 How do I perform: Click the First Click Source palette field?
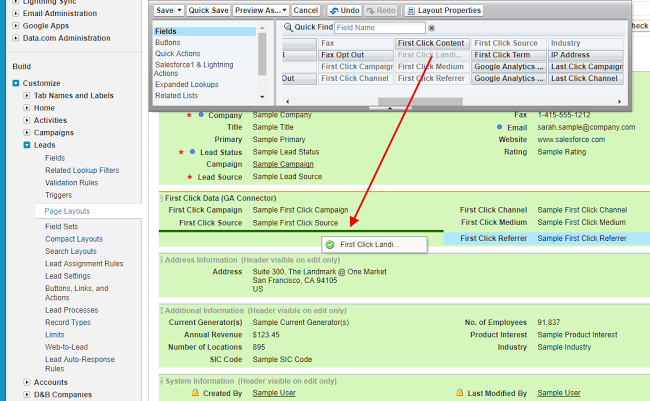click(509, 43)
